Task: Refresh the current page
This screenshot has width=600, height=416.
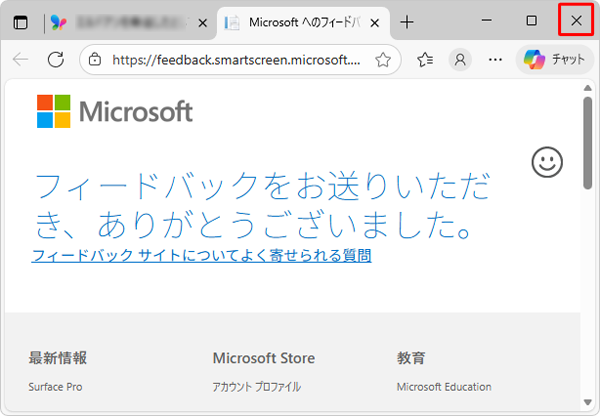Action: coord(55,60)
